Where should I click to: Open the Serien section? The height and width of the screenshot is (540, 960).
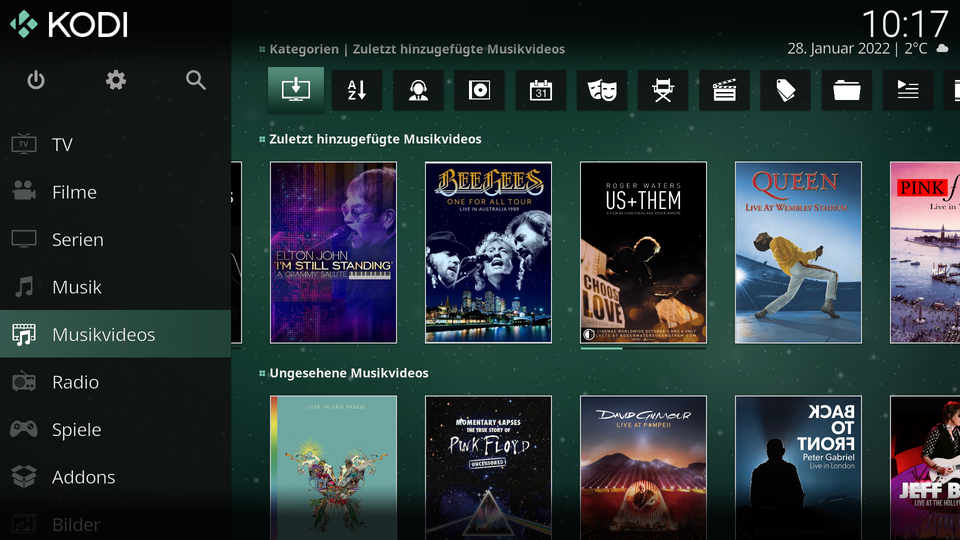(115, 239)
